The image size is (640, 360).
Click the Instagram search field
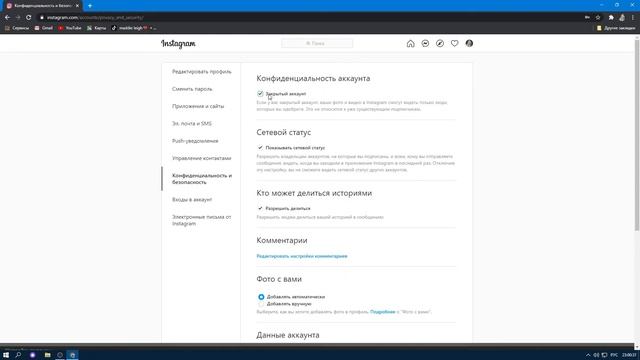click(317, 43)
